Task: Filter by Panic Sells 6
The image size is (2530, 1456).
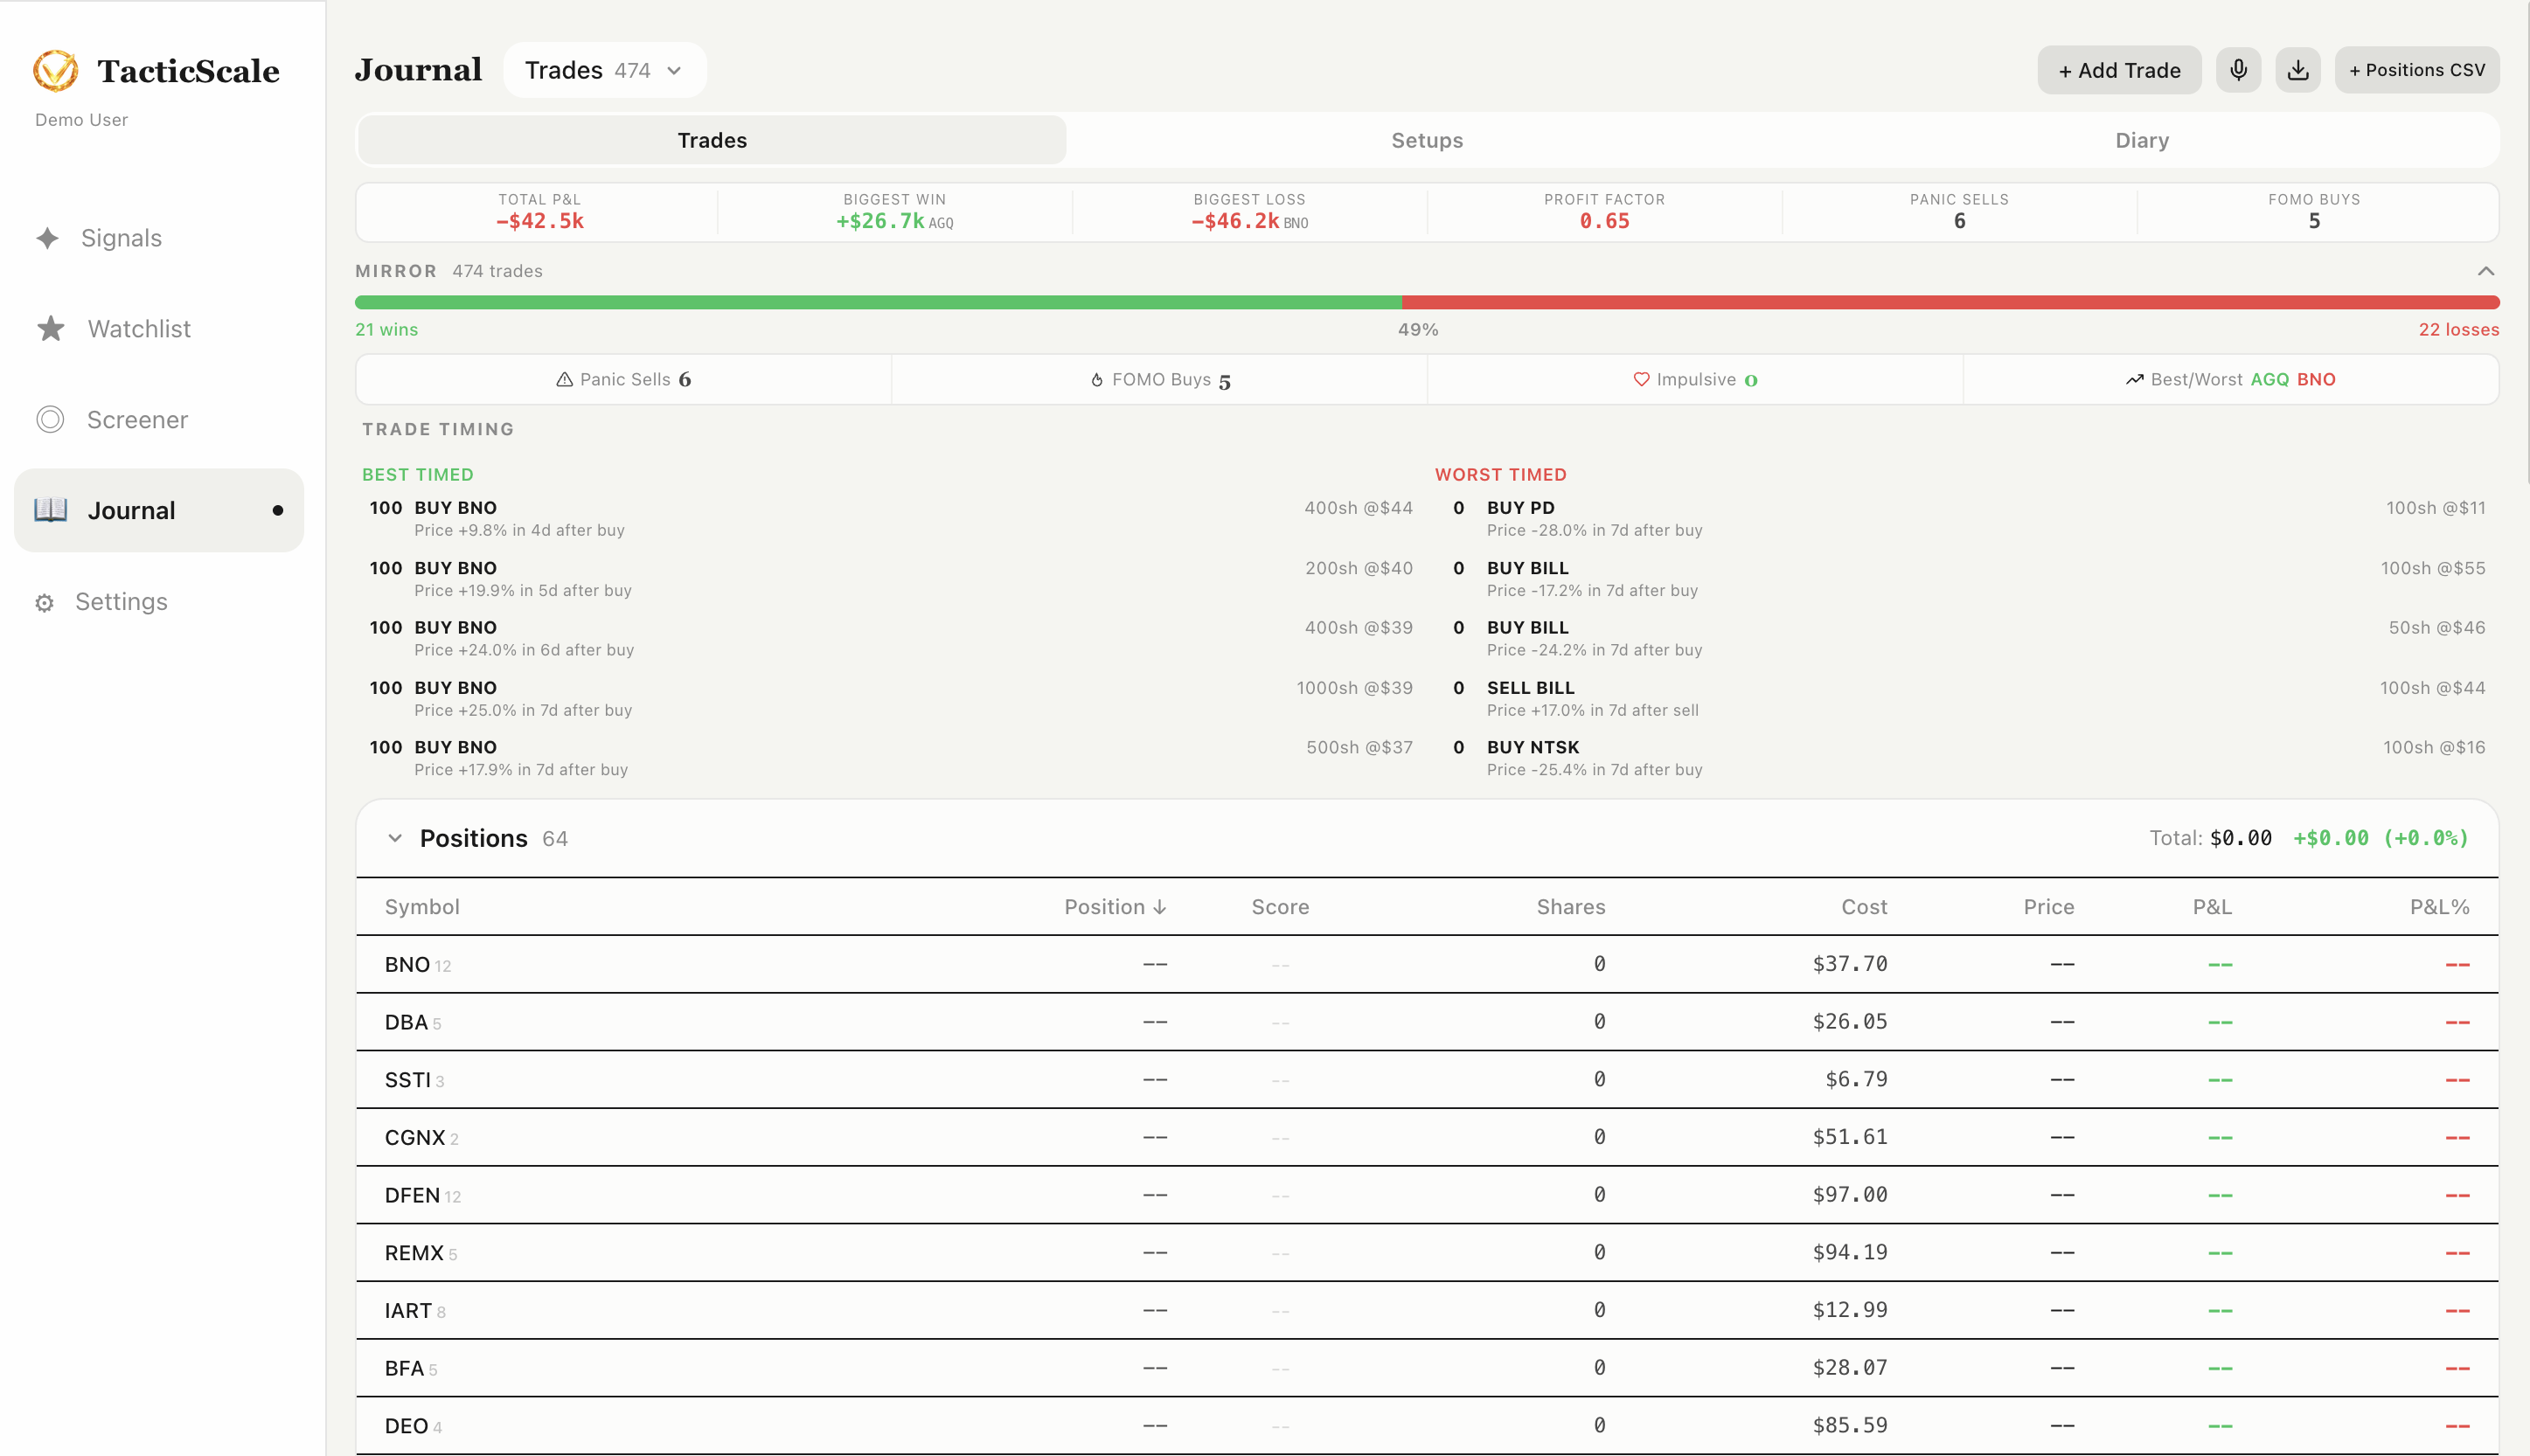Action: [624, 380]
